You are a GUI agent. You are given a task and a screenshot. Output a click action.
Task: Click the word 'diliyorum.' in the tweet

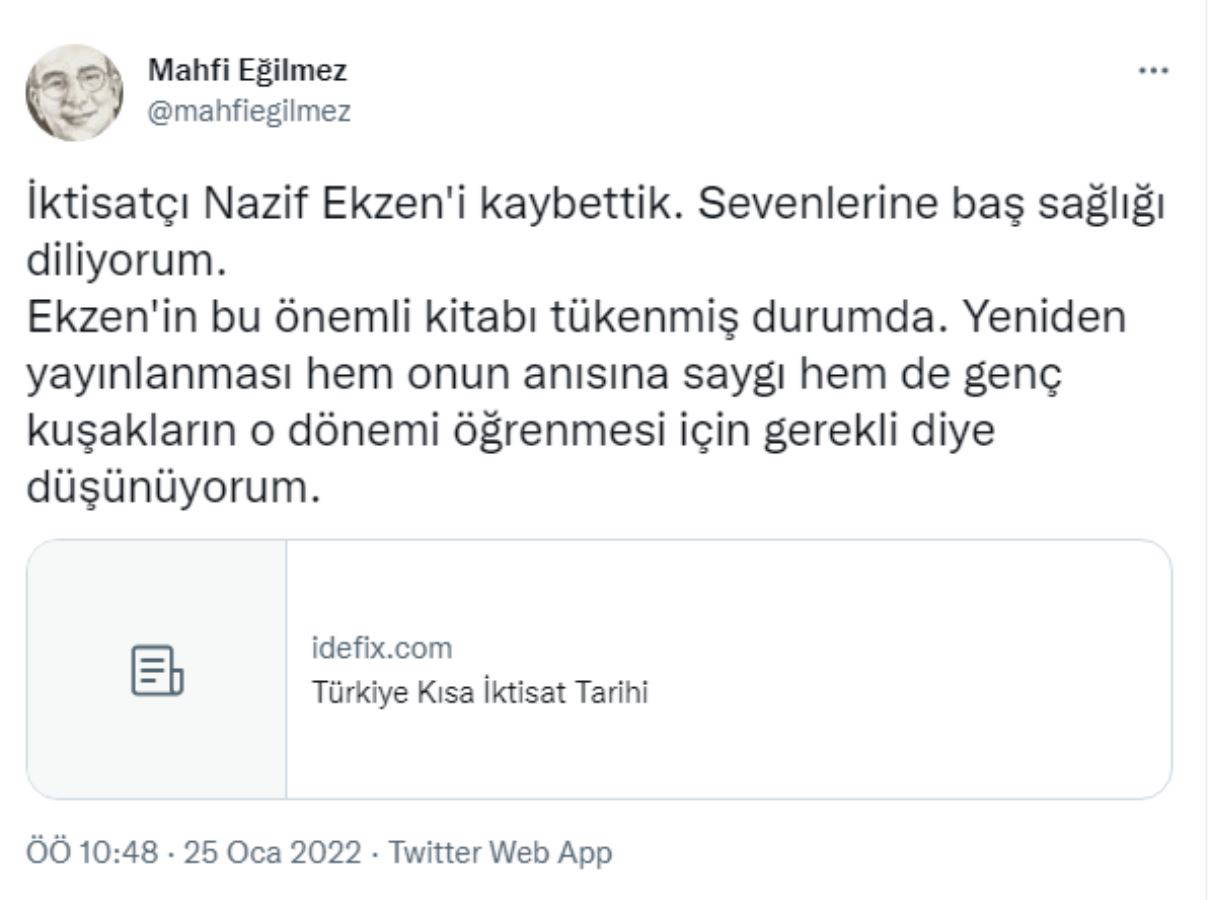tap(121, 262)
